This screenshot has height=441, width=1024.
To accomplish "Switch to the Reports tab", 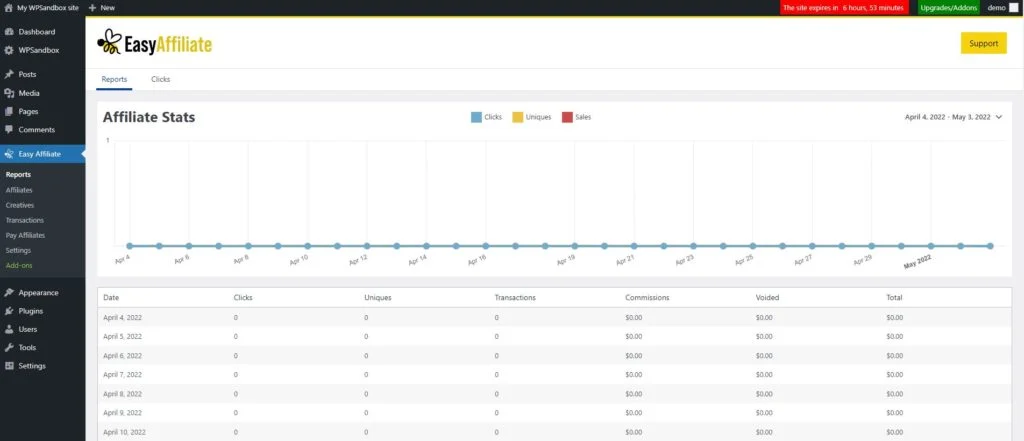I will point(114,79).
